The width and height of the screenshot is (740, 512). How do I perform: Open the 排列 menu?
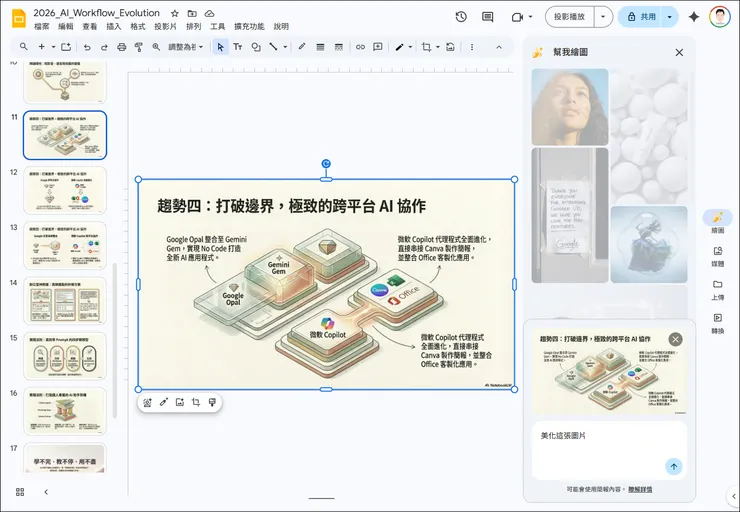[x=193, y=26]
